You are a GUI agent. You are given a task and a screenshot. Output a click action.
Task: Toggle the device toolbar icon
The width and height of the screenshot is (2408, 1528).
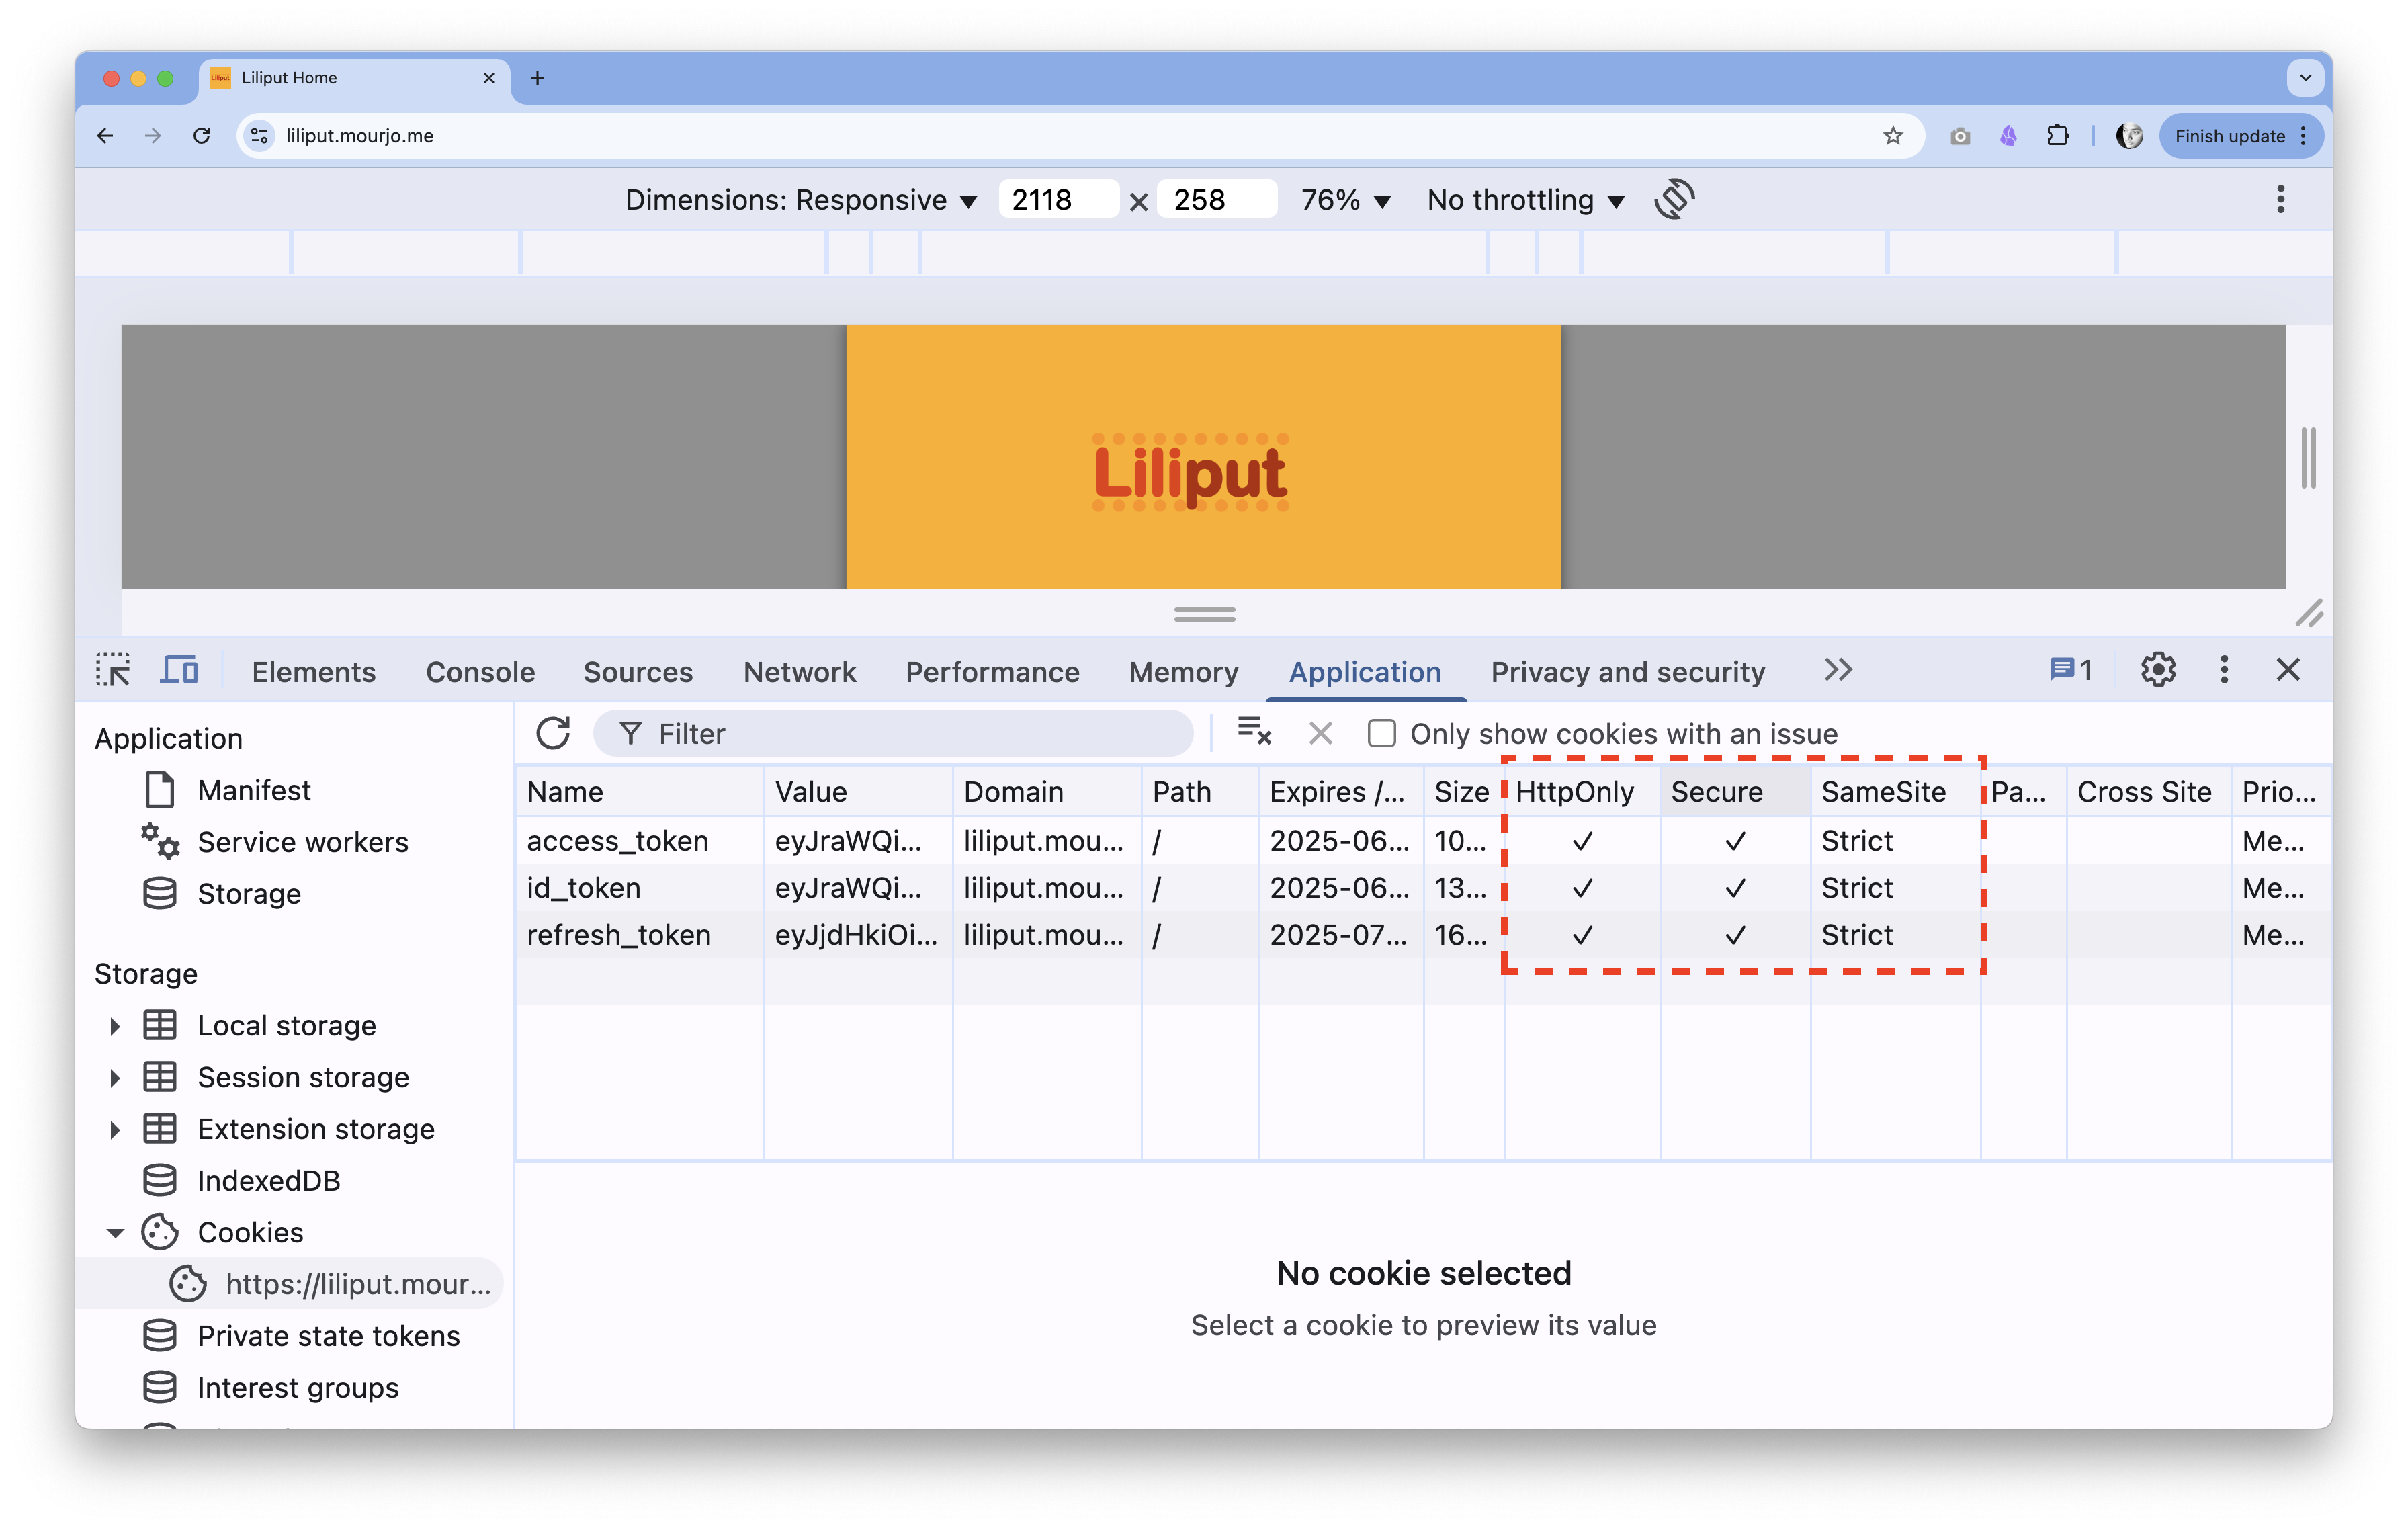179,670
